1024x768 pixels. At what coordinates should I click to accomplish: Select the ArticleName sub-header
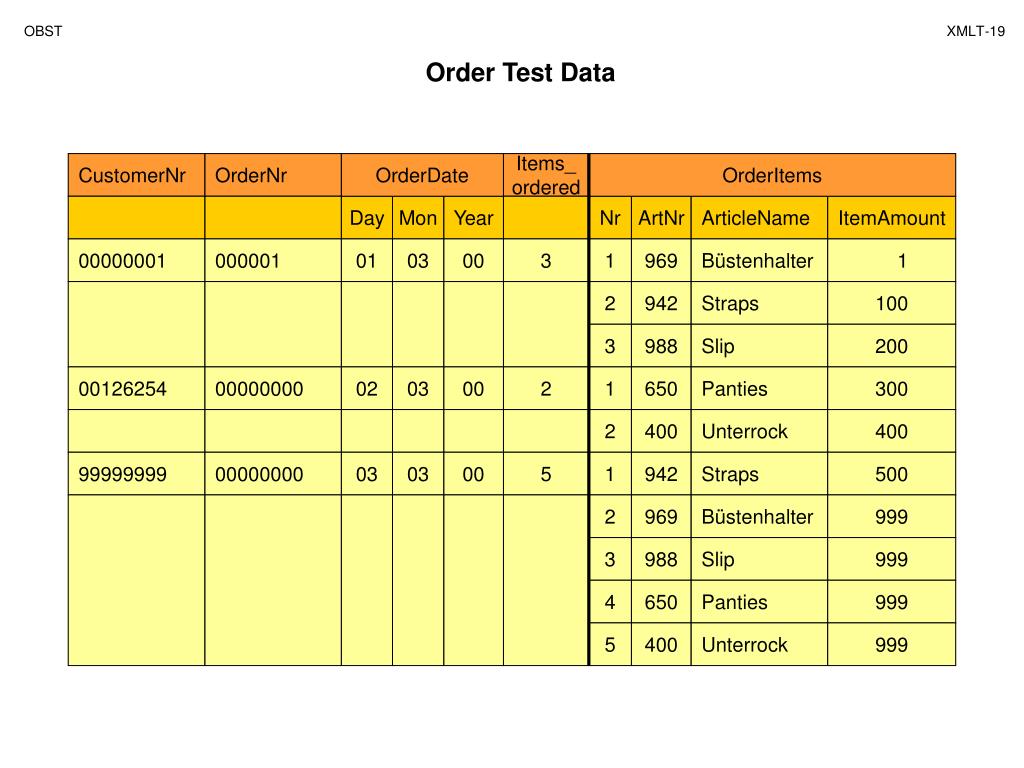coord(759,217)
